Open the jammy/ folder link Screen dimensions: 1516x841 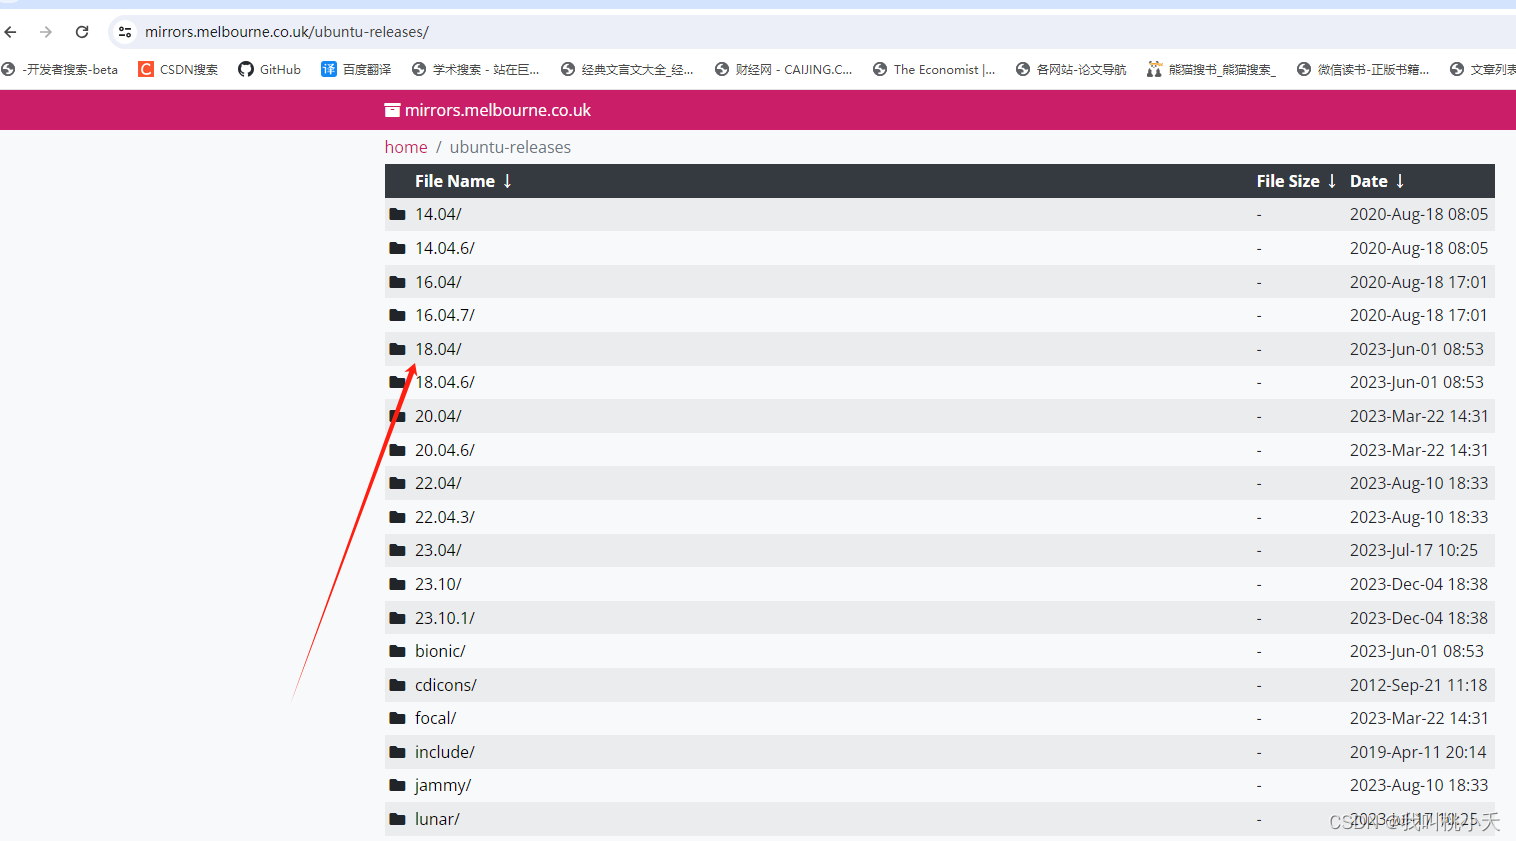tap(443, 786)
